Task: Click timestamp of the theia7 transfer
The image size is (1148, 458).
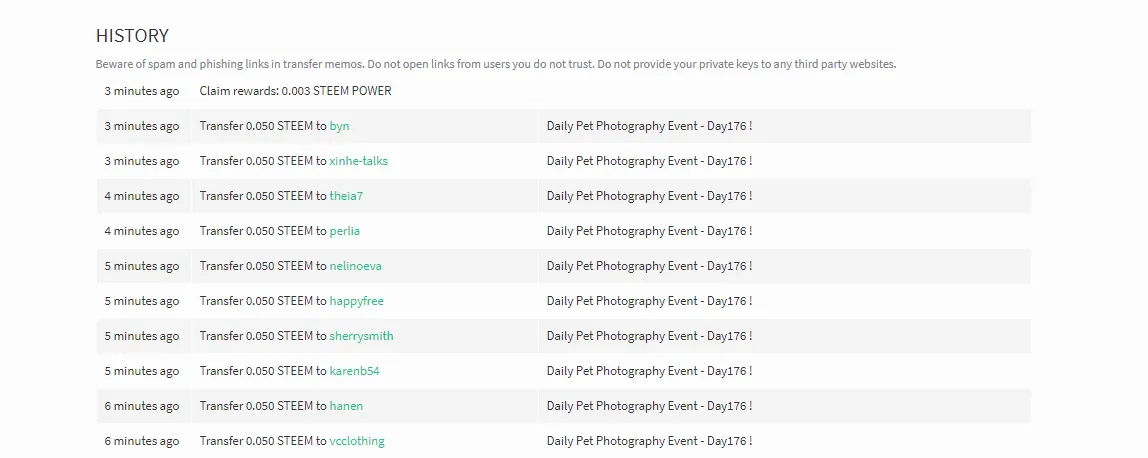Action: point(142,196)
